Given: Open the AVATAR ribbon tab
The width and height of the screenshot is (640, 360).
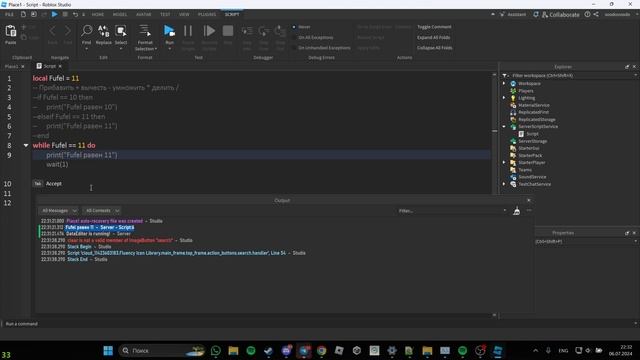Looking at the screenshot, I should pyautogui.click(x=143, y=14).
